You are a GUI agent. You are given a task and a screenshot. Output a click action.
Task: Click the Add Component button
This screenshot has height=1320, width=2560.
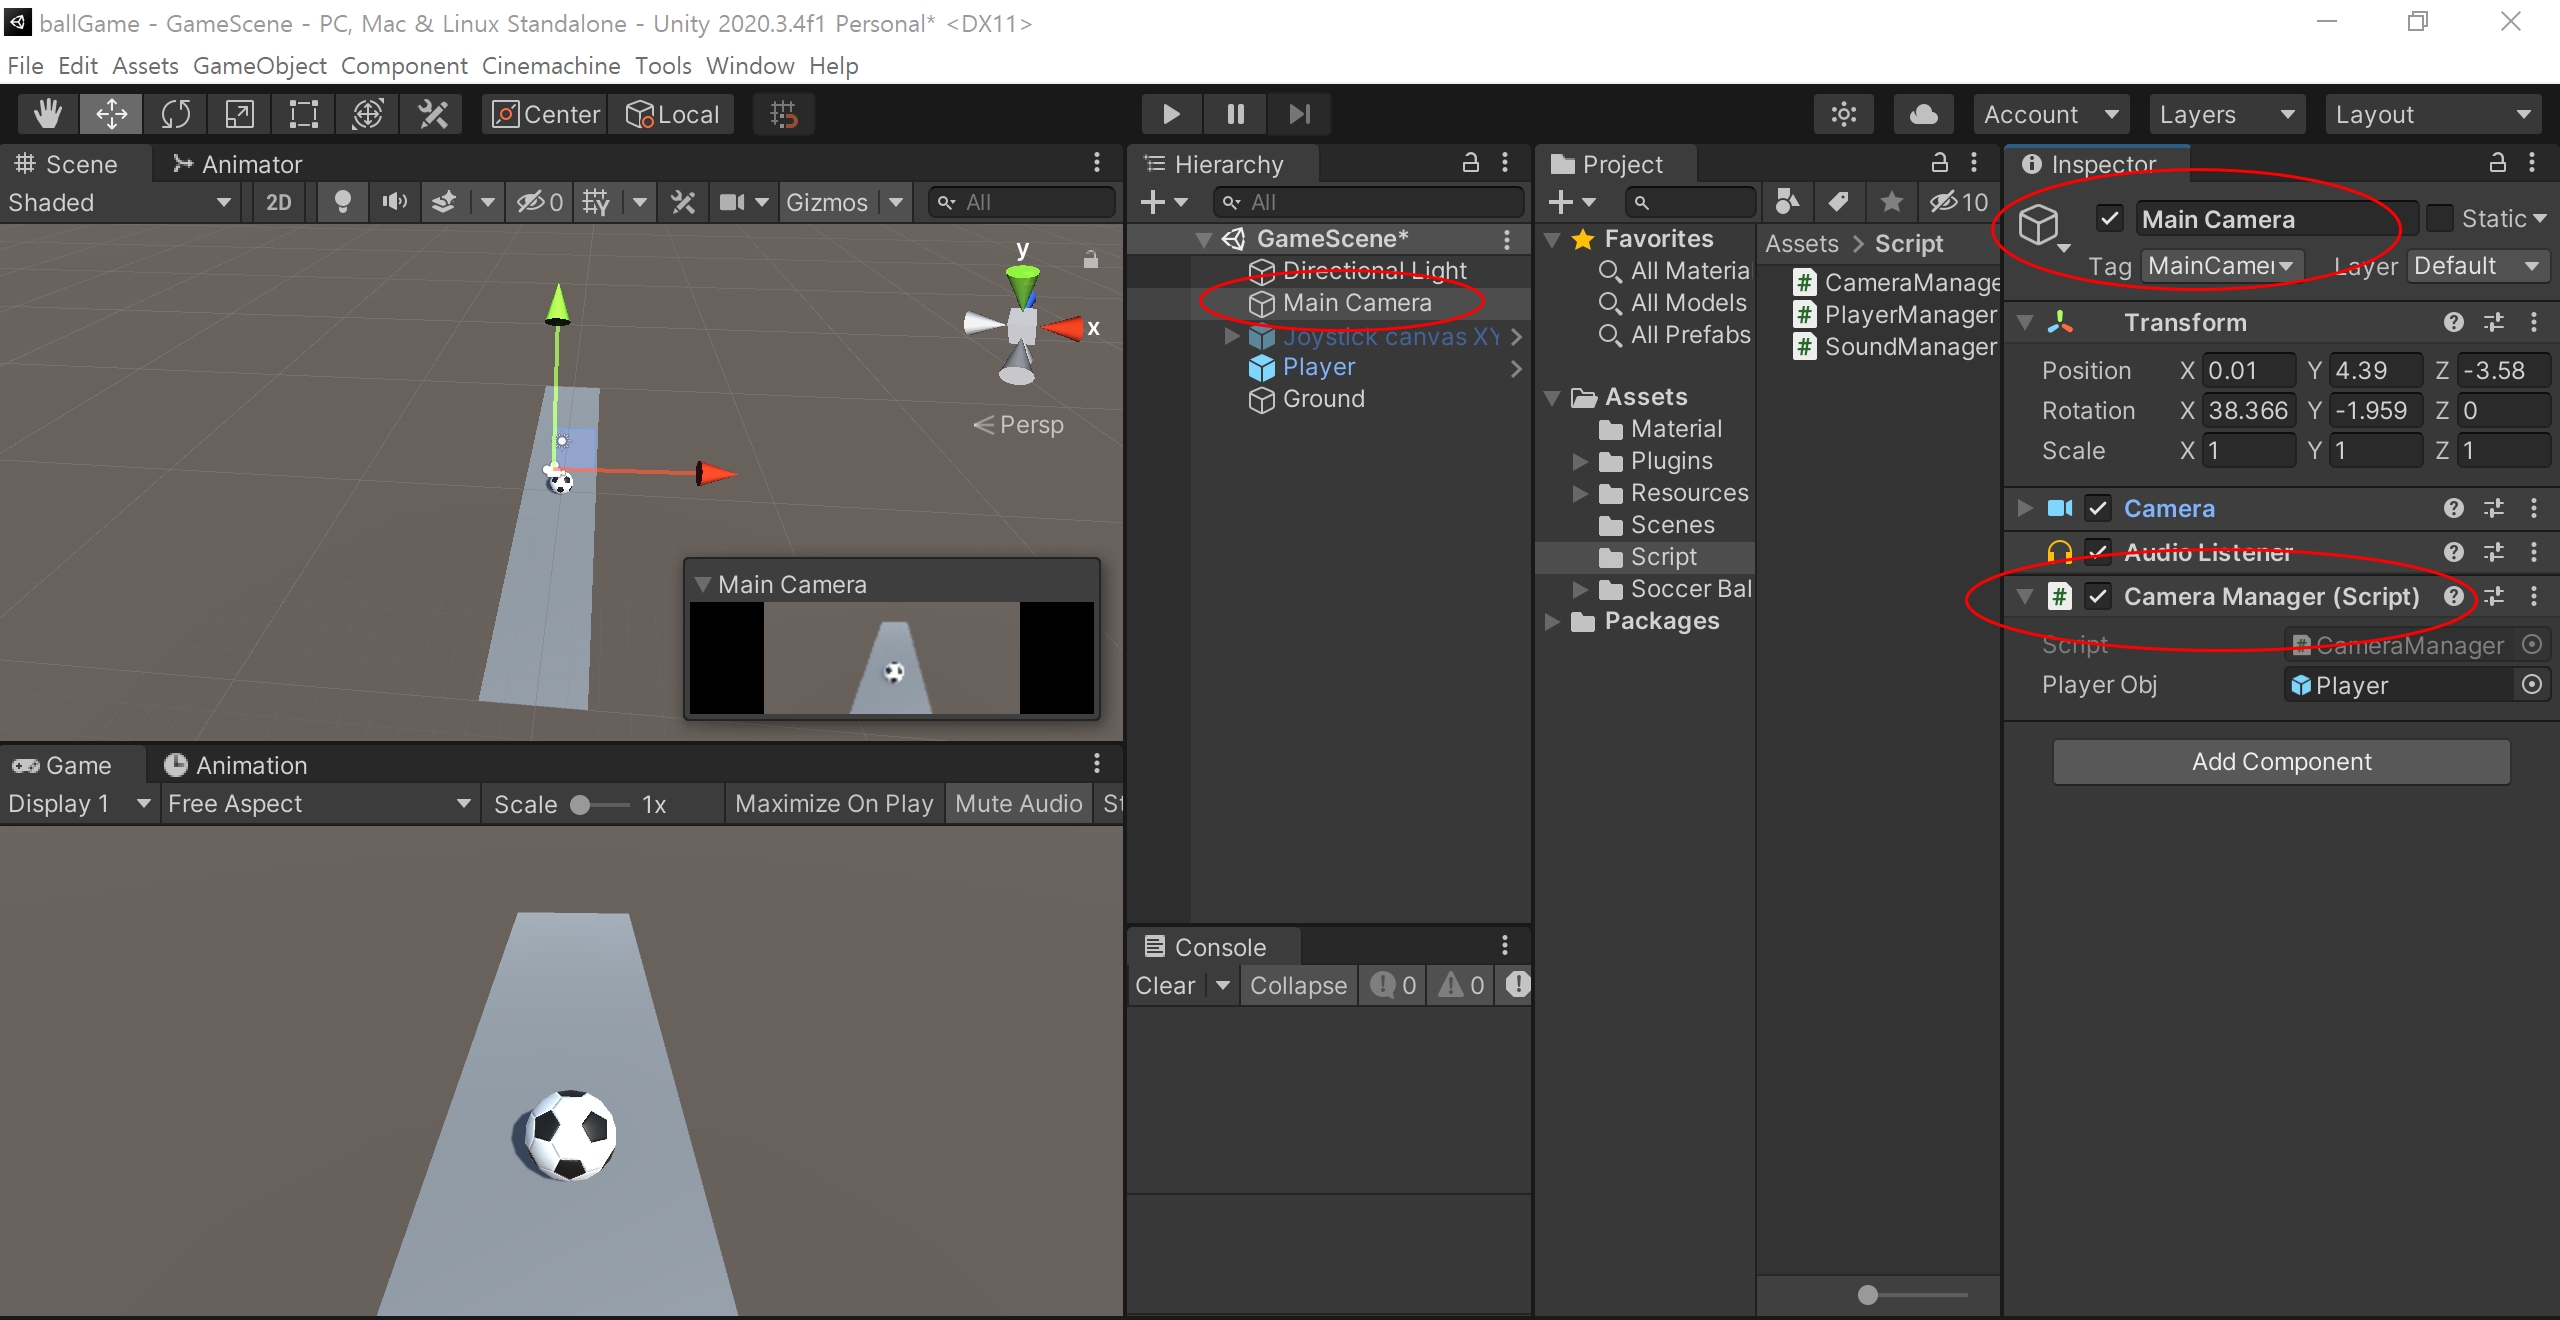[x=2281, y=762]
